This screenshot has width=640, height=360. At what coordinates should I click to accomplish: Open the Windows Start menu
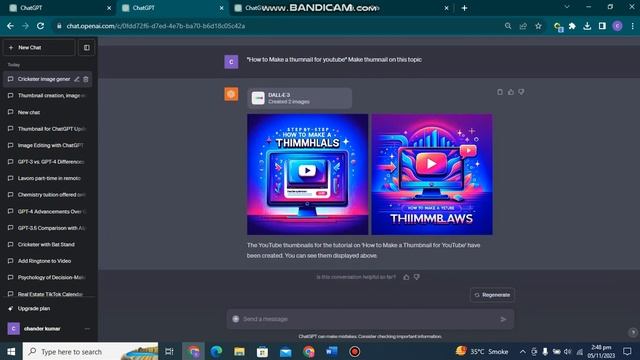(x=11, y=351)
